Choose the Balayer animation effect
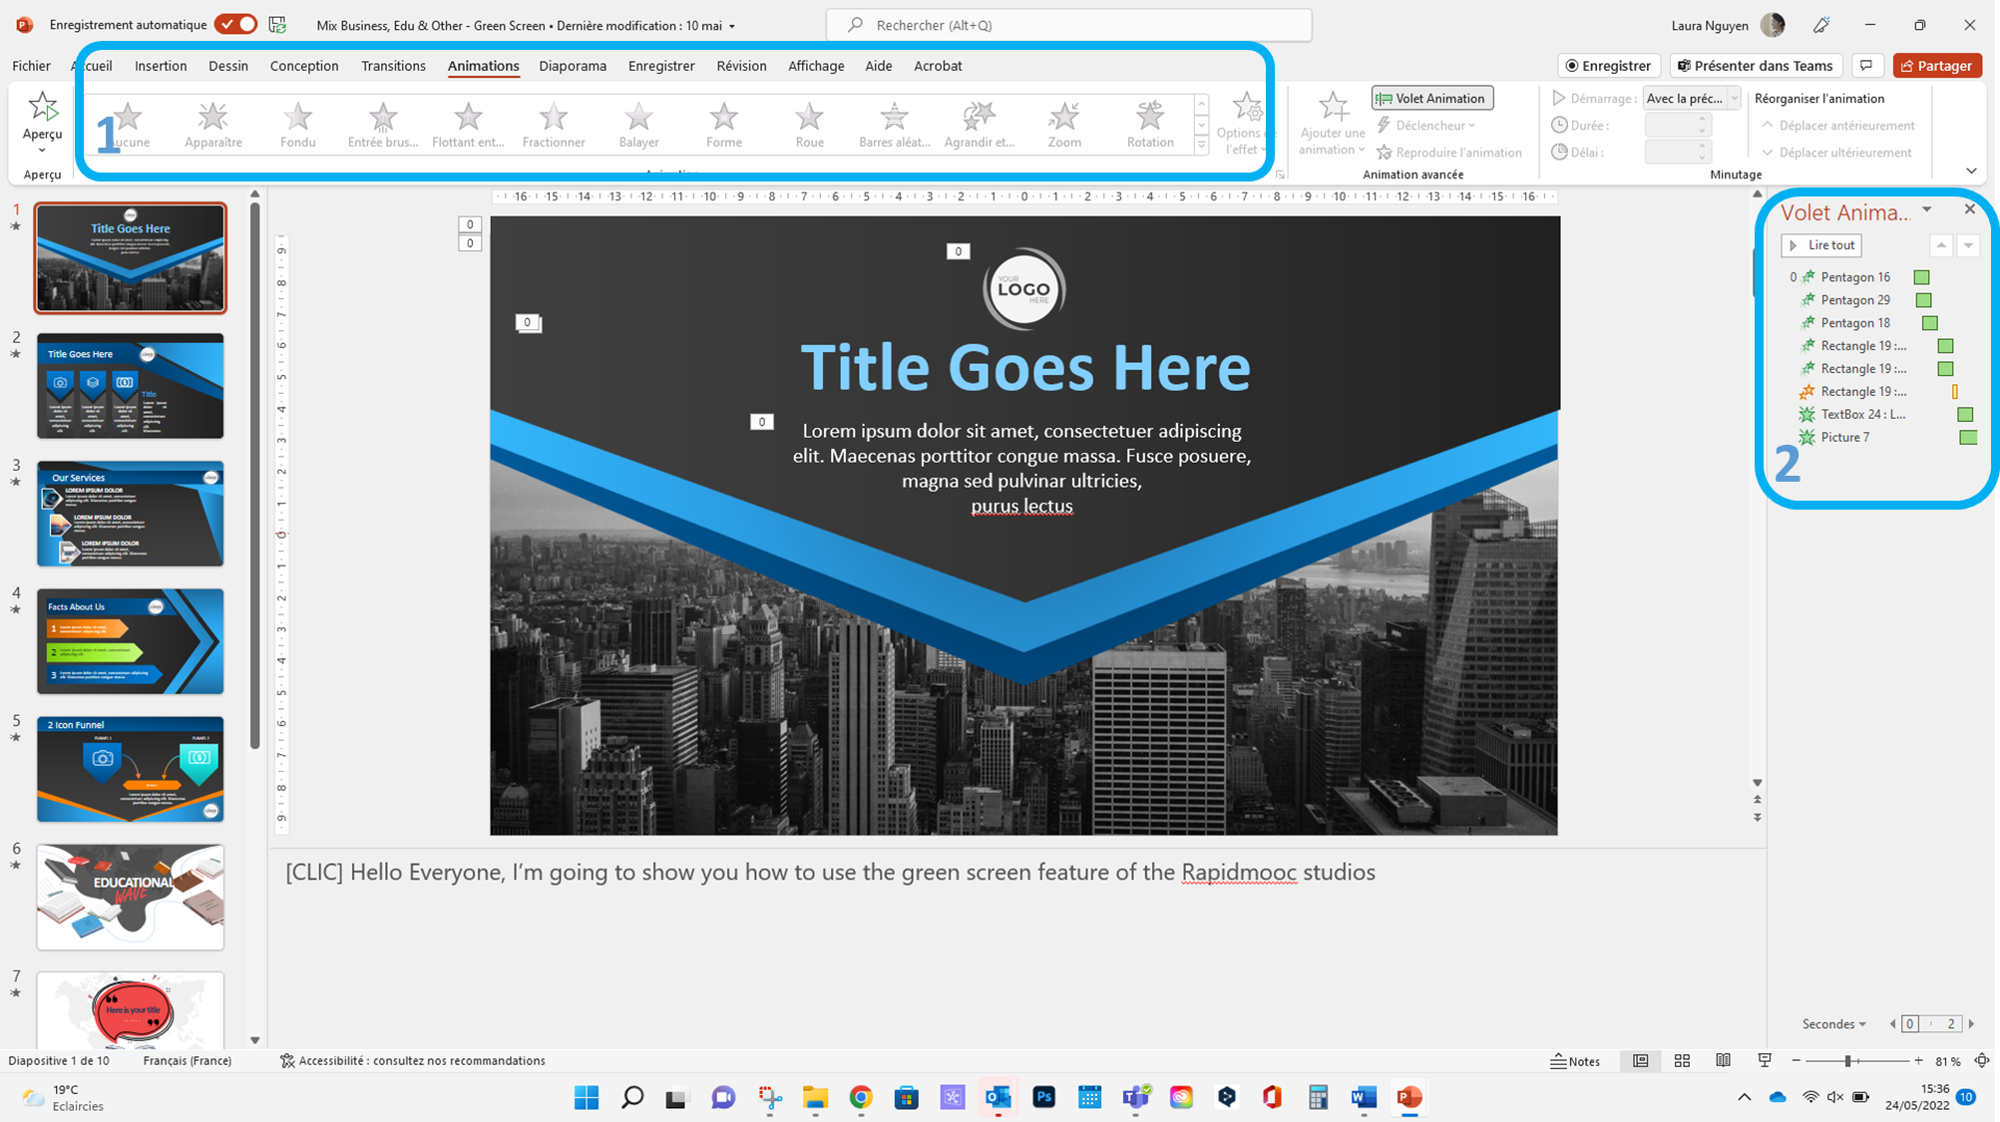Viewport: 2000px width, 1122px height. pyautogui.click(x=638, y=122)
